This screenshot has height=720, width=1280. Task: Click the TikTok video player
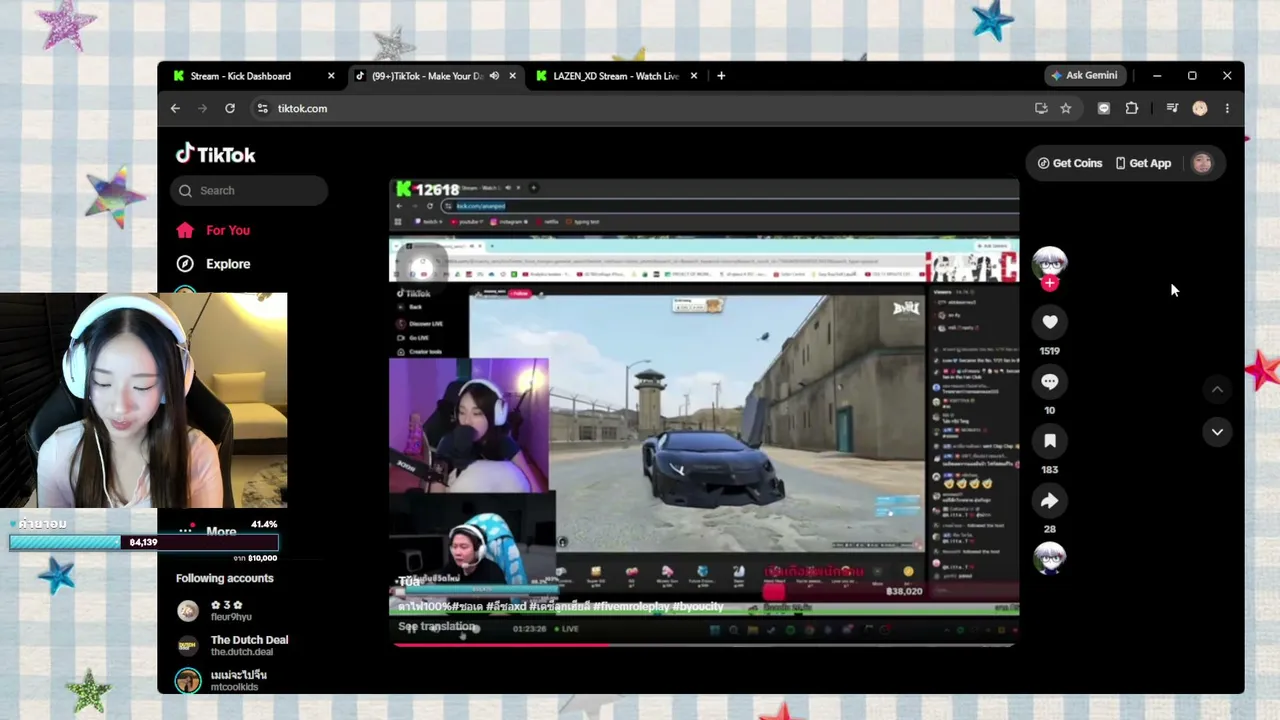pos(704,412)
